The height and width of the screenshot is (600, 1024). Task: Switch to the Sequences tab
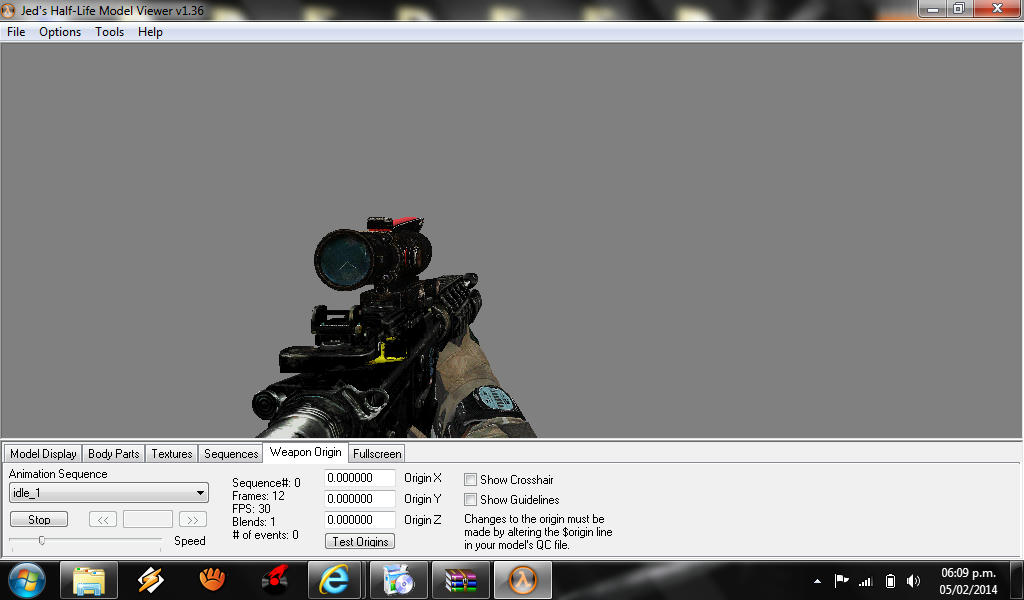pyautogui.click(x=231, y=454)
